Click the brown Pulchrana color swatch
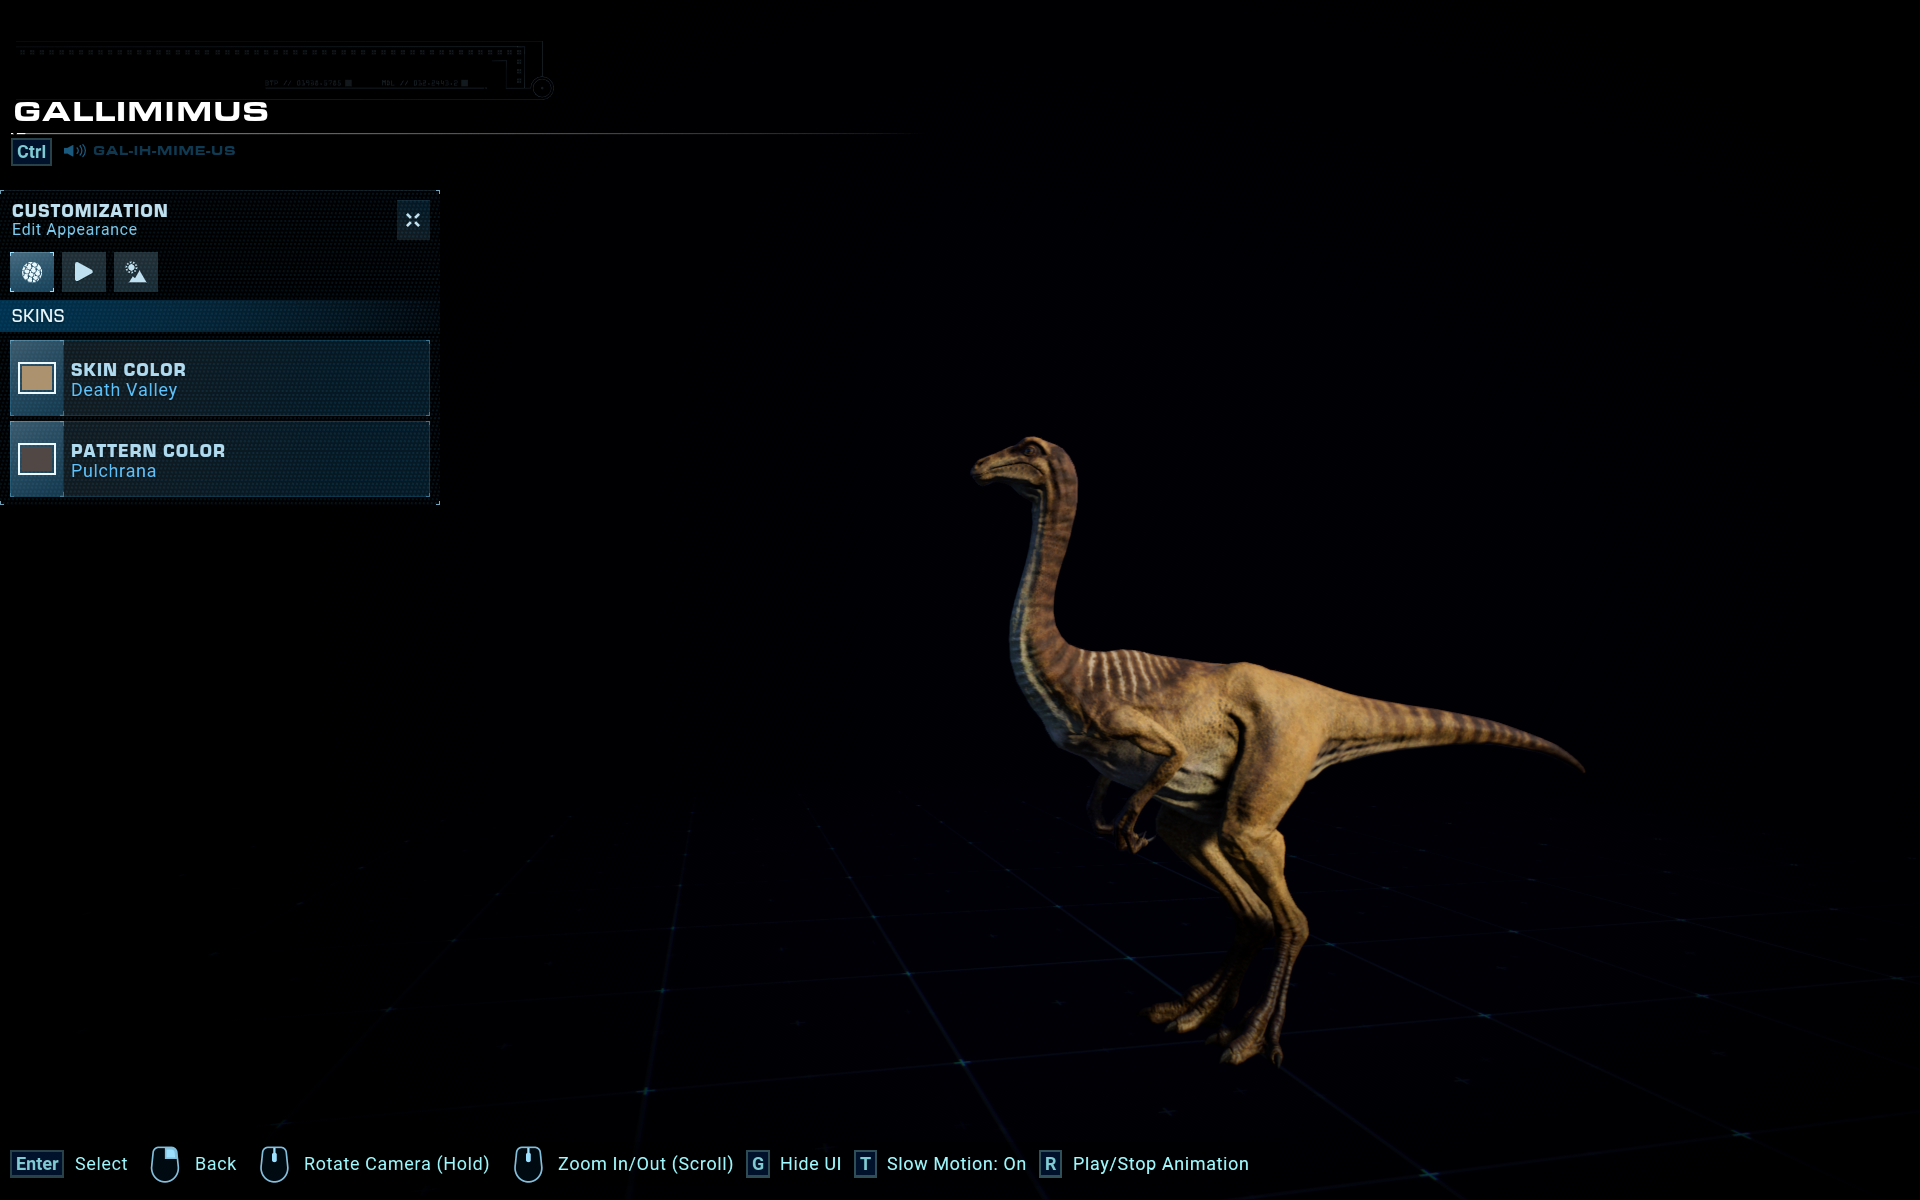Image resolution: width=1920 pixels, height=1200 pixels. point(37,459)
